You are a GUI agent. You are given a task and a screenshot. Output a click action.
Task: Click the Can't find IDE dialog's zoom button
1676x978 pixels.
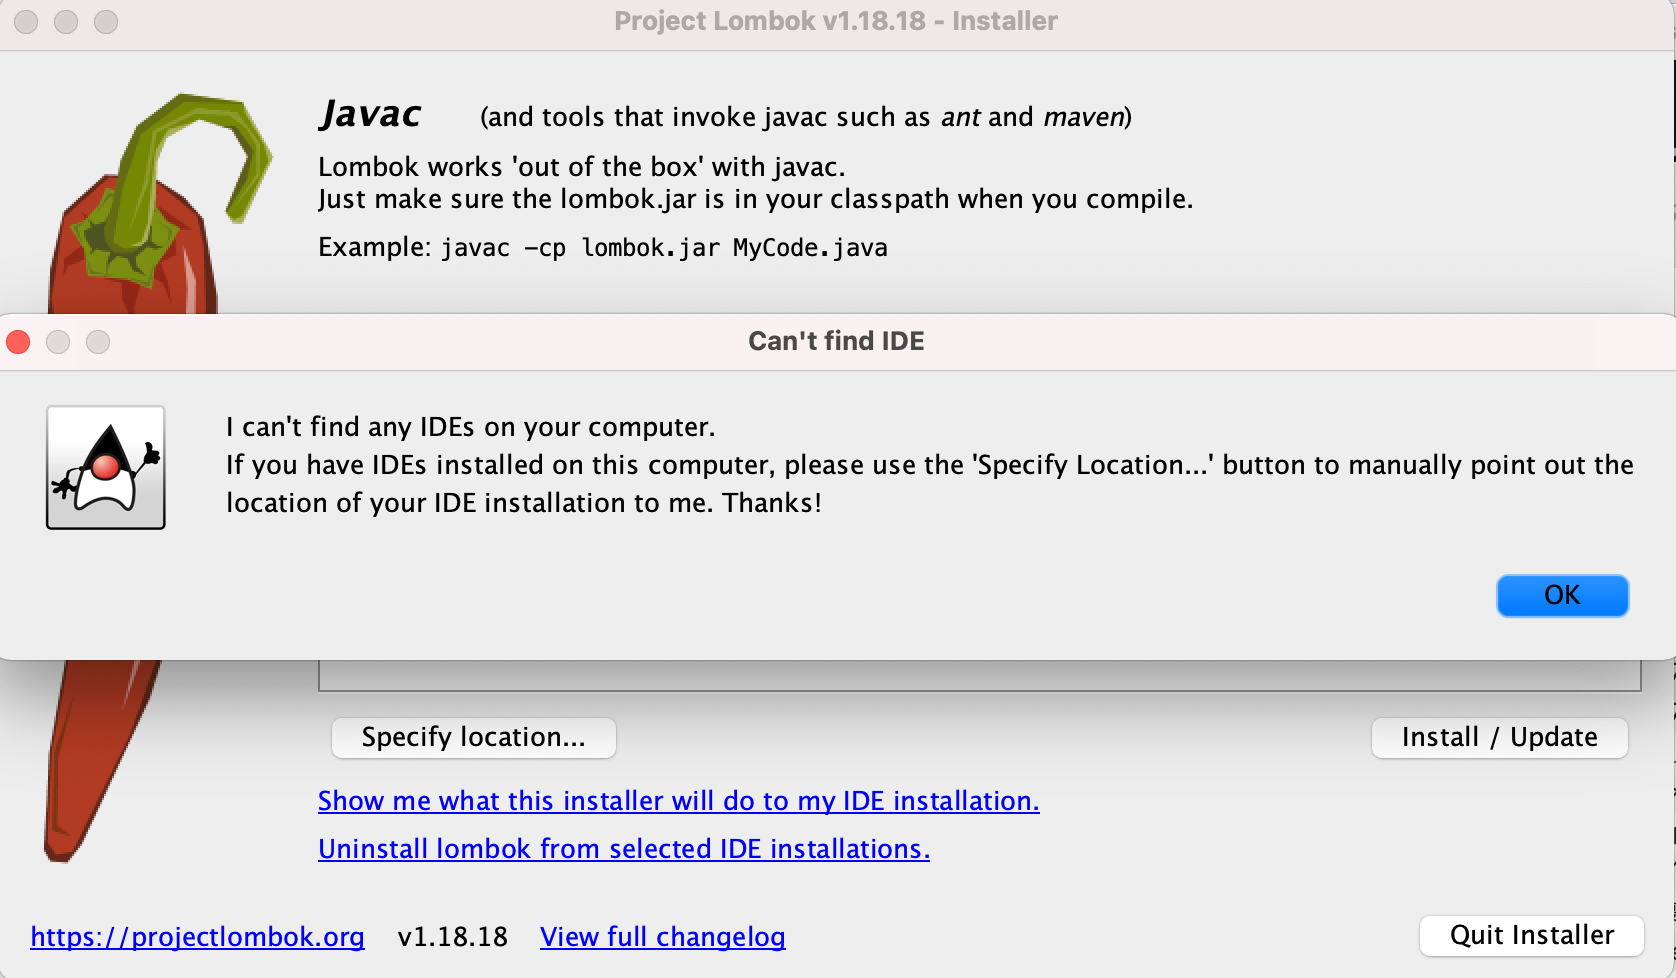(98, 342)
